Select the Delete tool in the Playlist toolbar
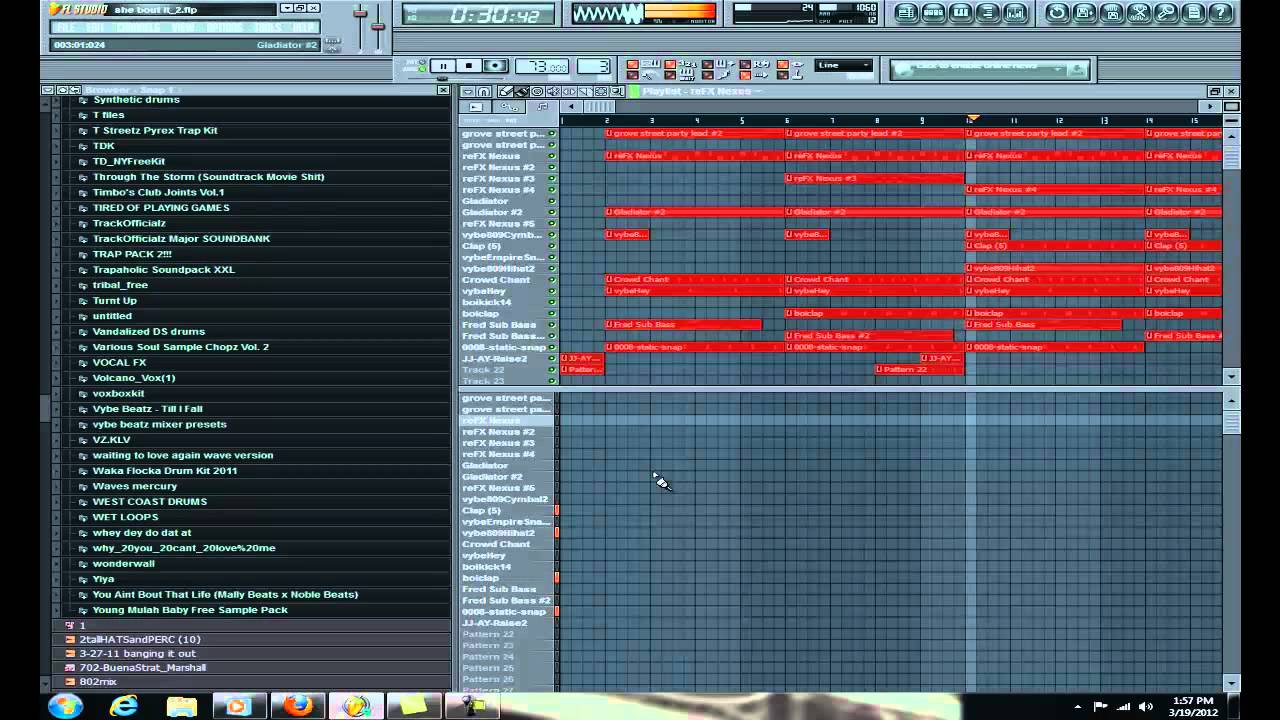 click(538, 92)
